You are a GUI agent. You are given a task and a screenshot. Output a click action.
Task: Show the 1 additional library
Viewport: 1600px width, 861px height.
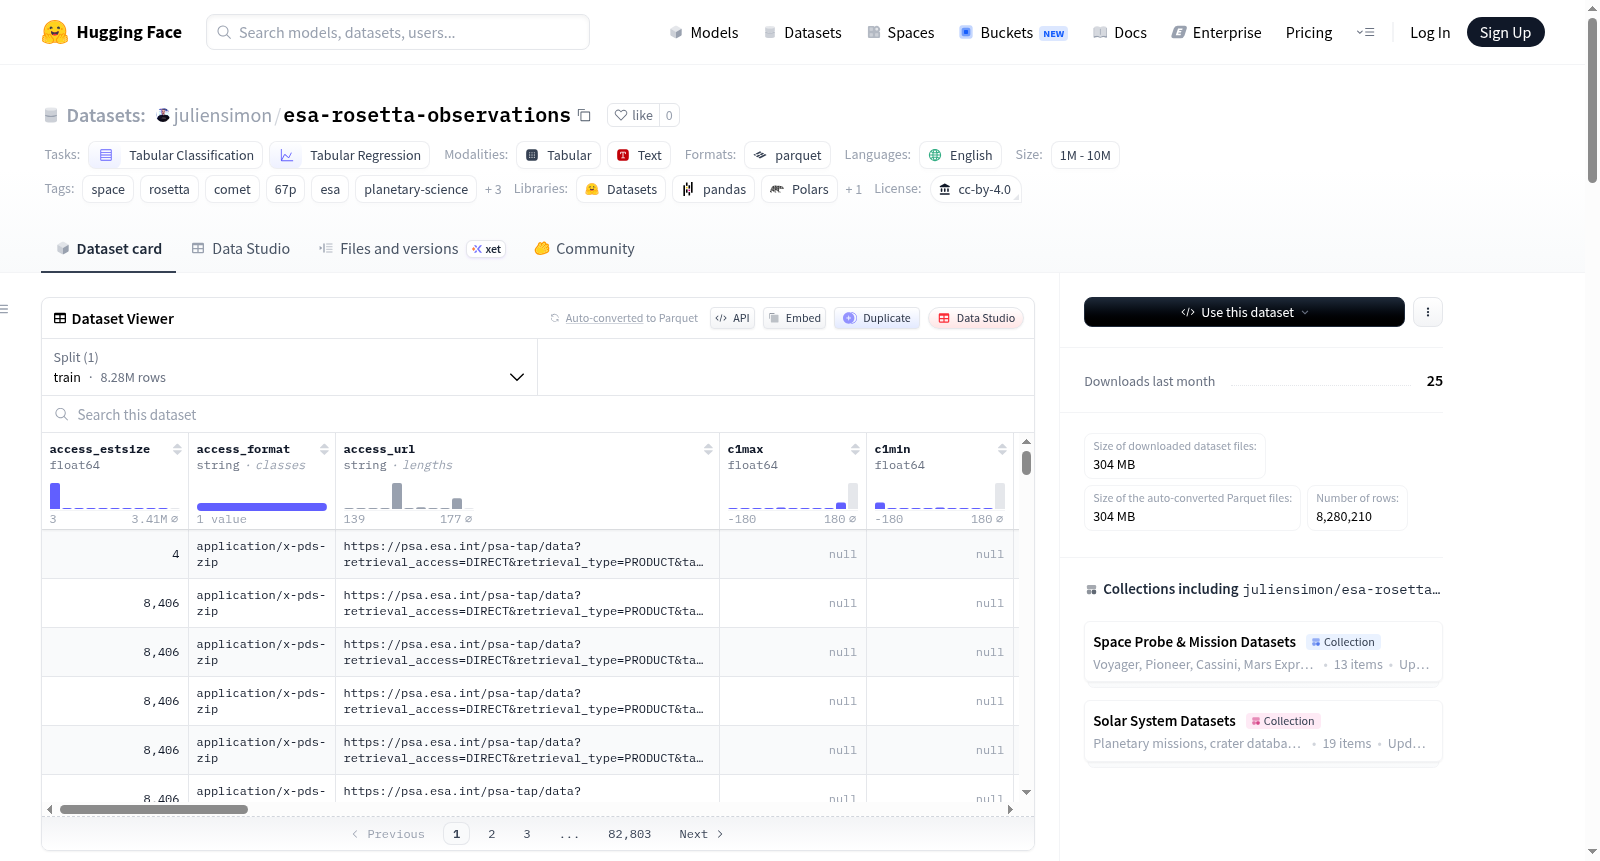(x=853, y=189)
